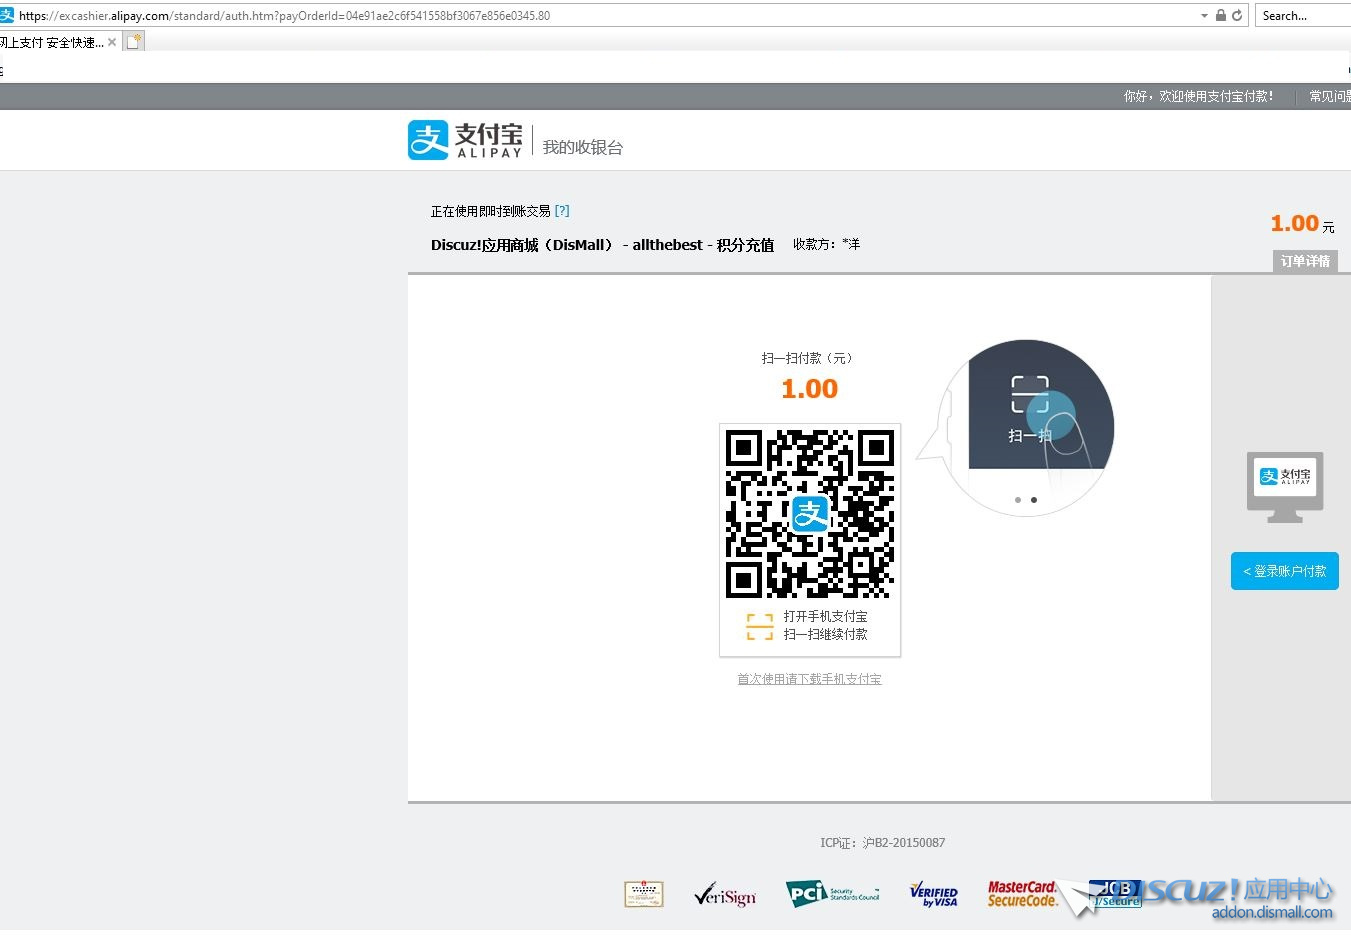
Task: Click the Alipay logo in the header
Action: pos(465,140)
